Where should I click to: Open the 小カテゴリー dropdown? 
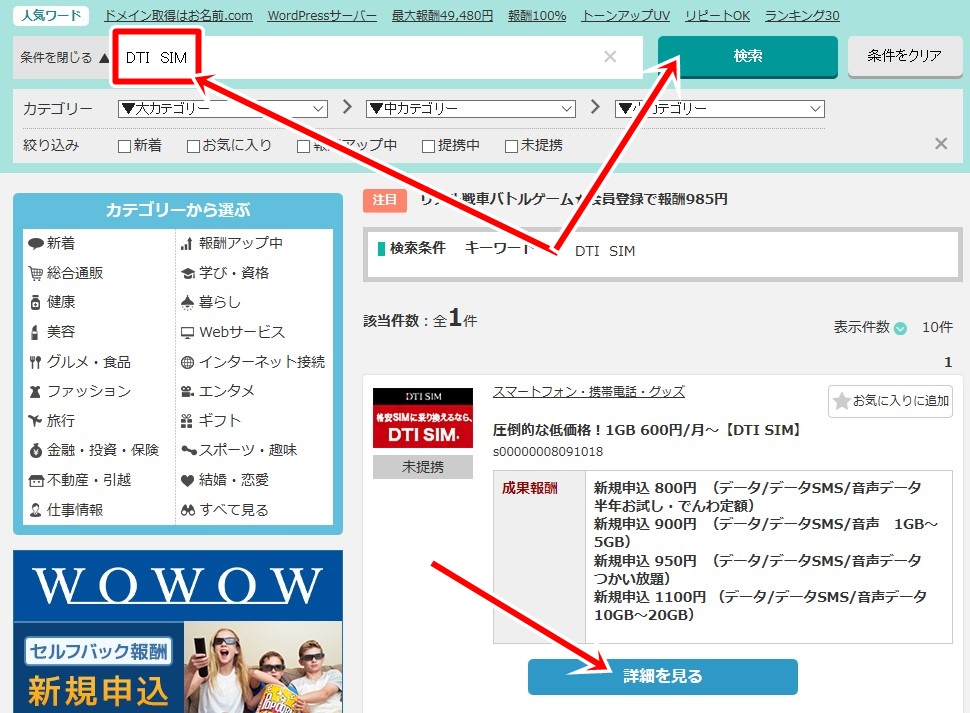pos(719,109)
